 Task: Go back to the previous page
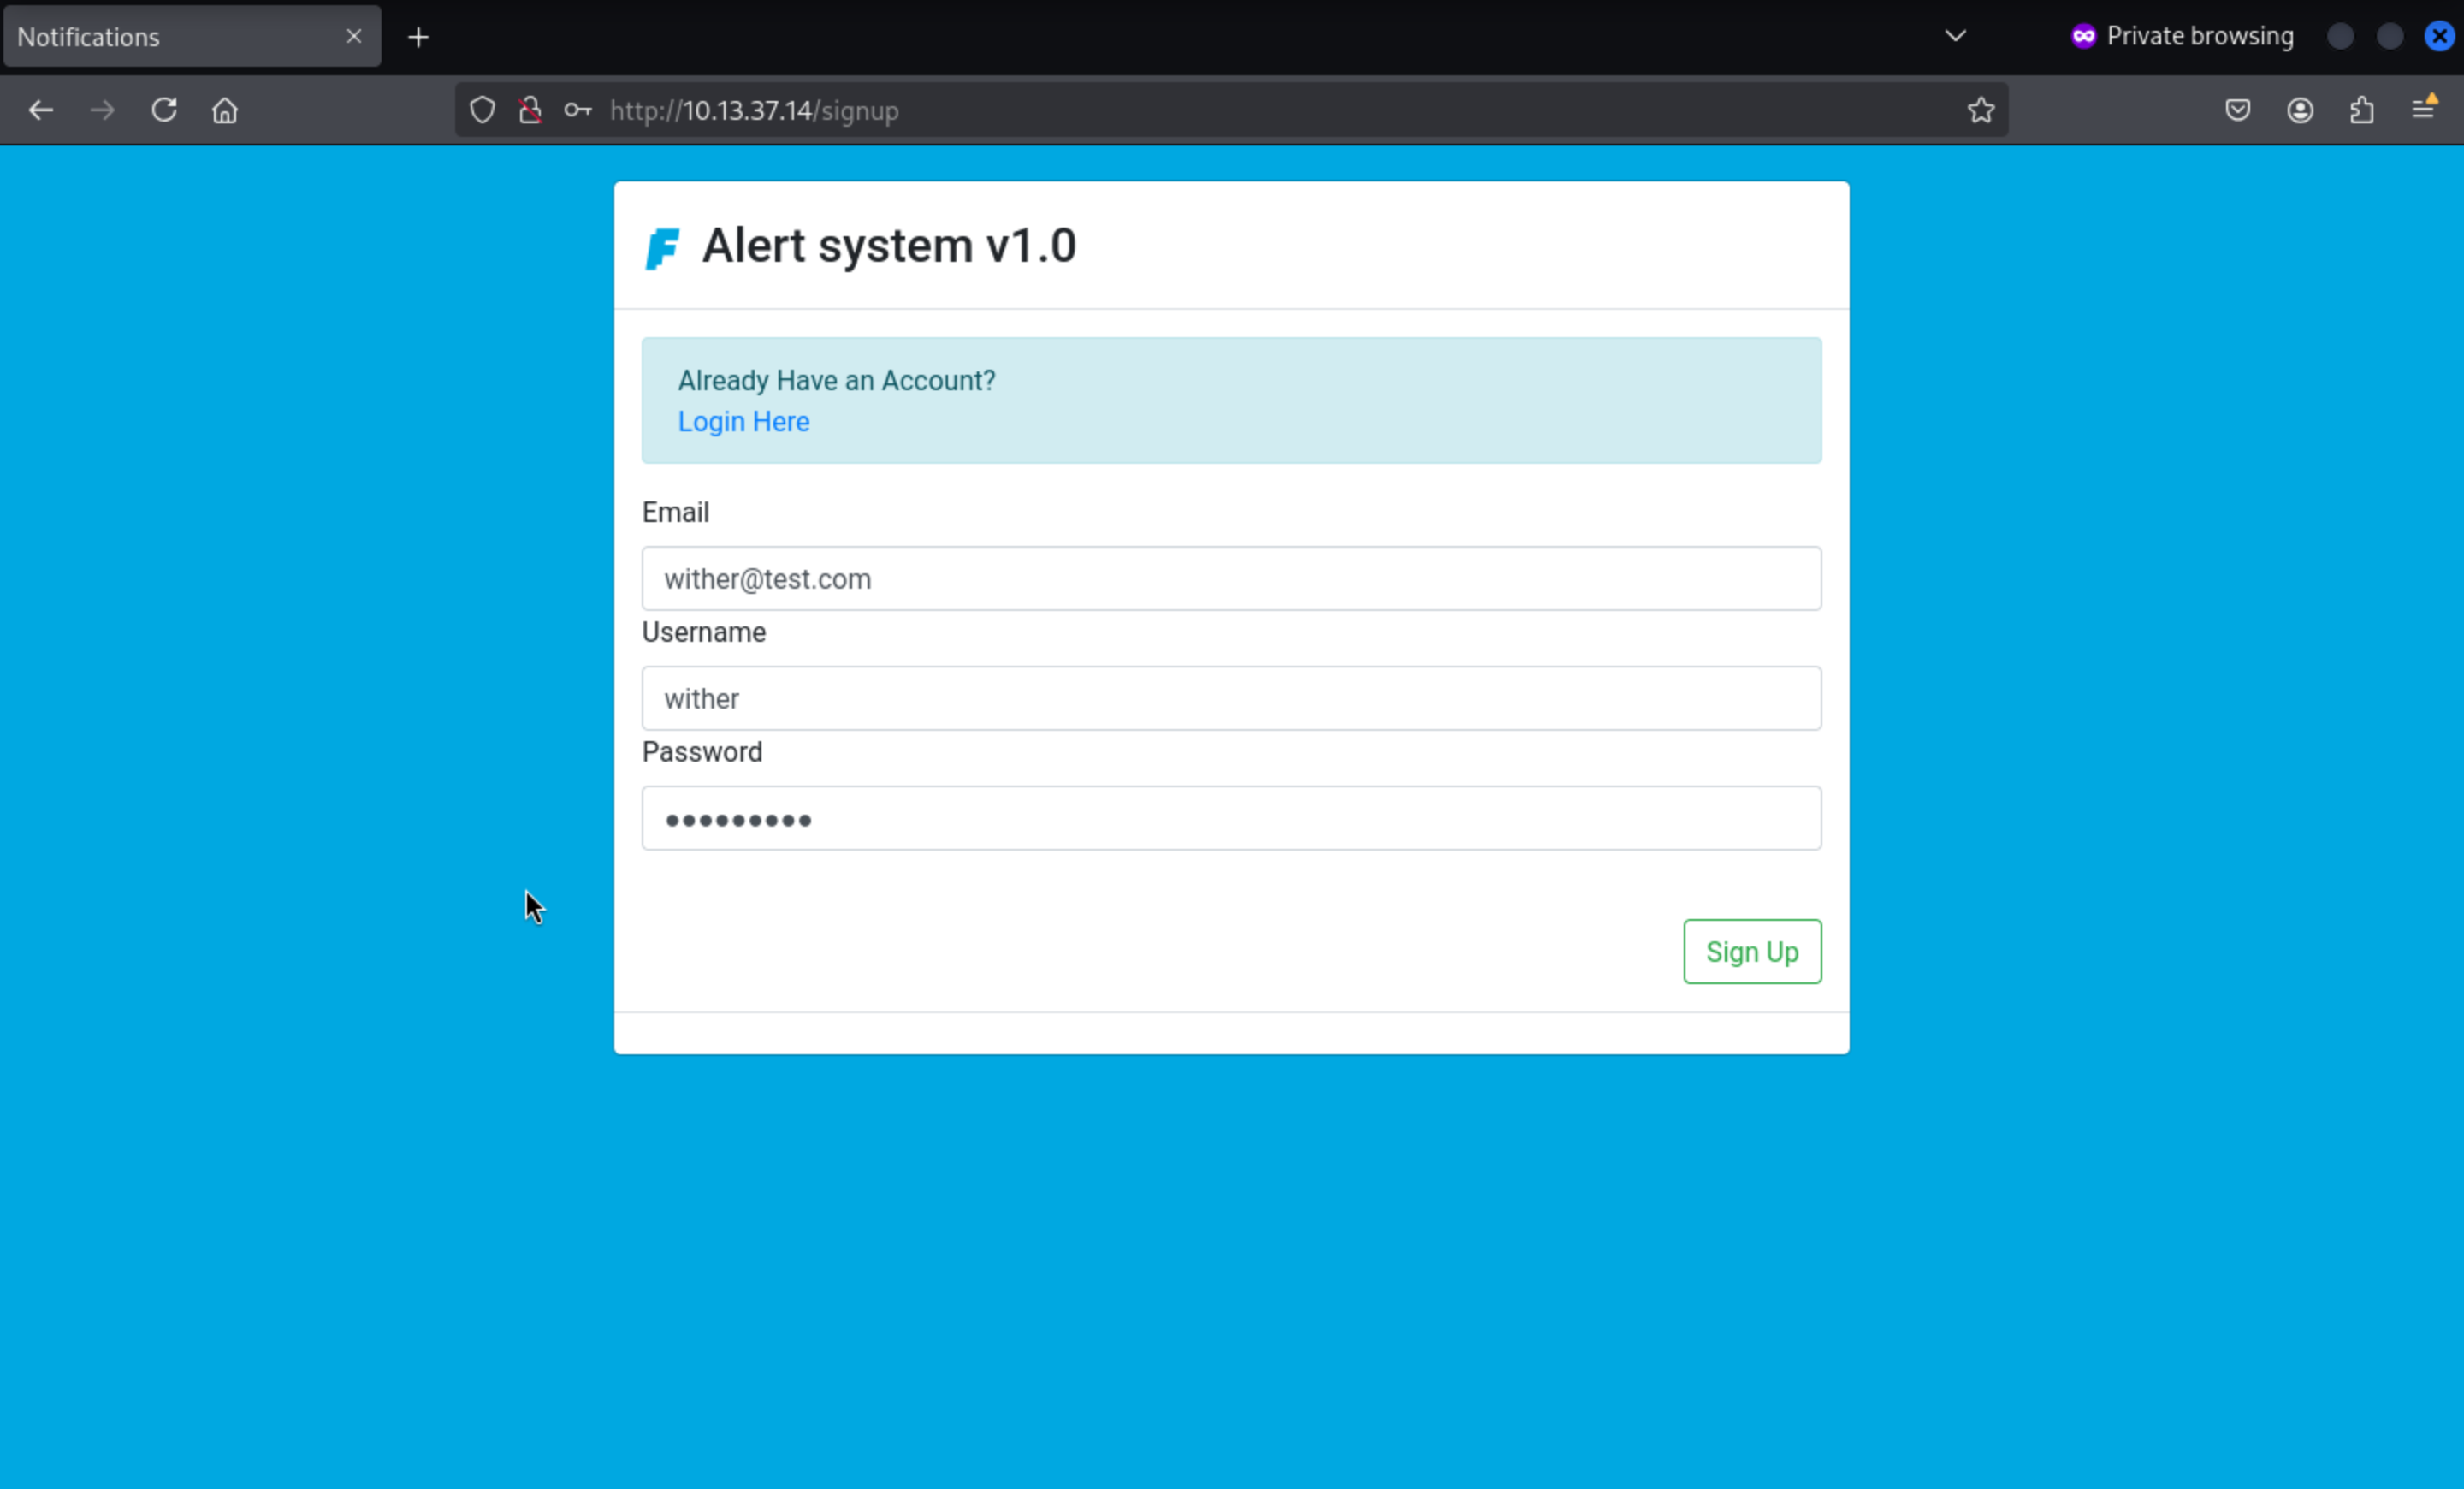point(41,110)
